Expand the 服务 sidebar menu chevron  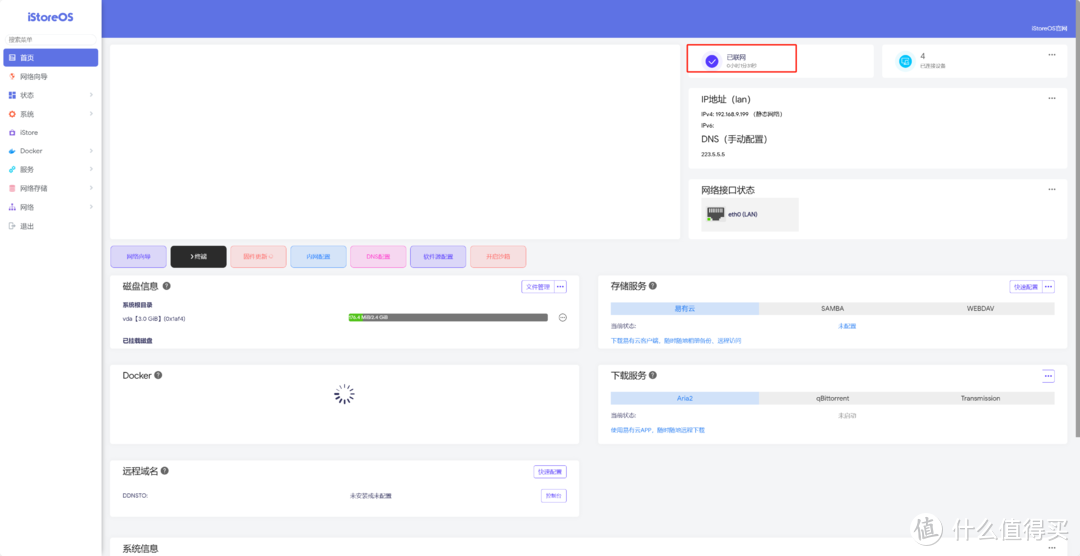click(x=91, y=169)
